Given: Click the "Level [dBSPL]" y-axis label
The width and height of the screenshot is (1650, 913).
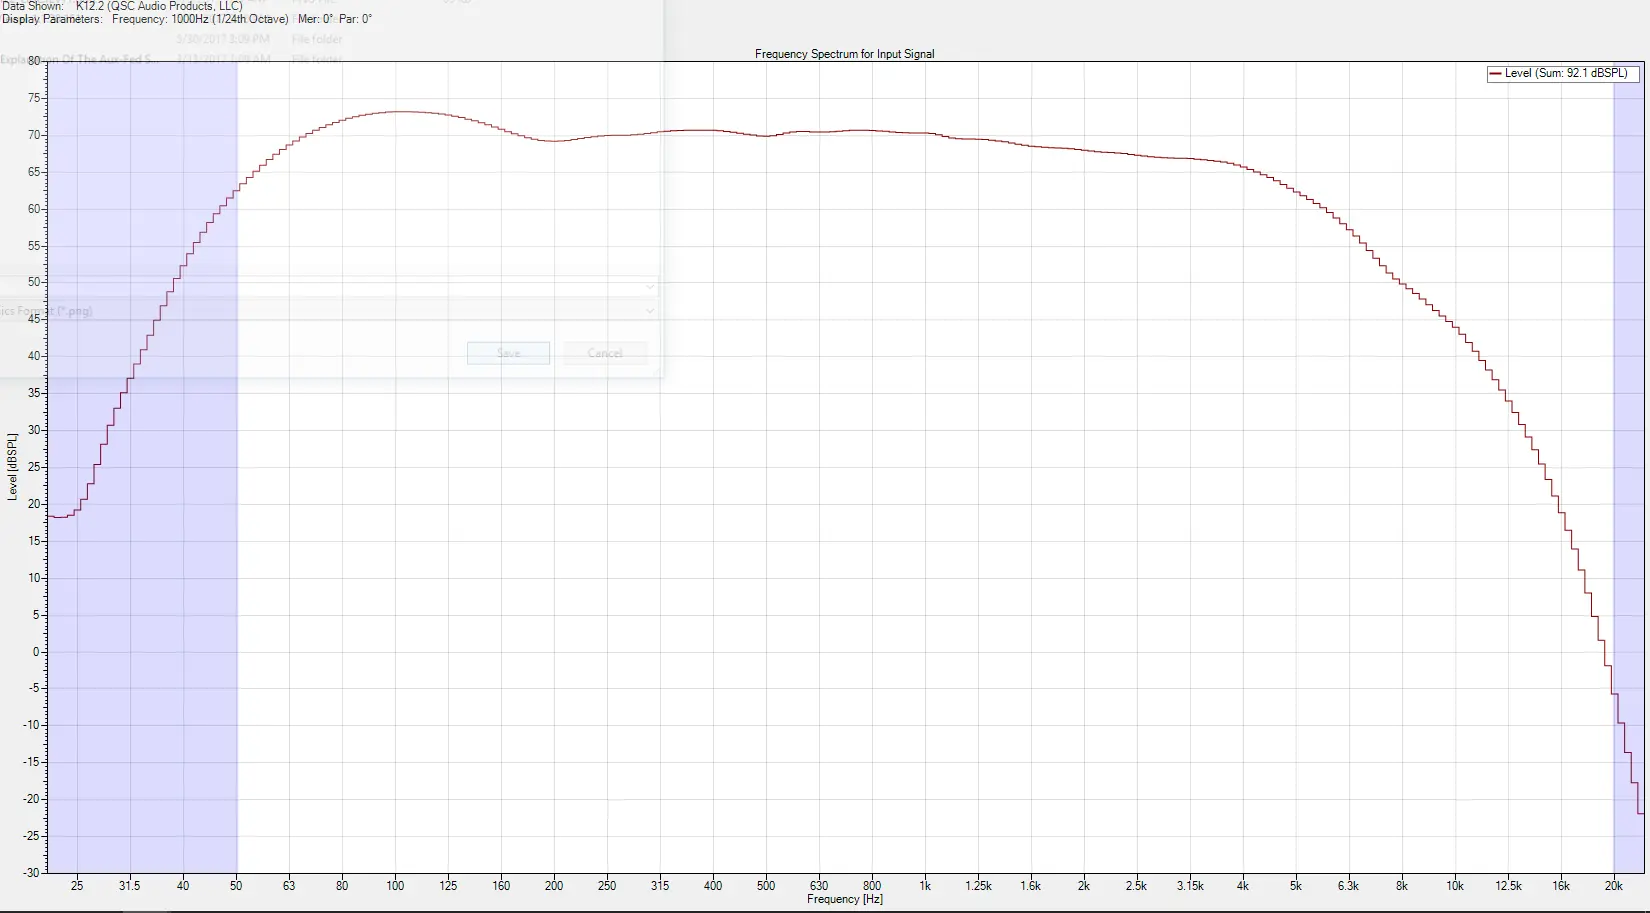Looking at the screenshot, I should [x=12, y=467].
